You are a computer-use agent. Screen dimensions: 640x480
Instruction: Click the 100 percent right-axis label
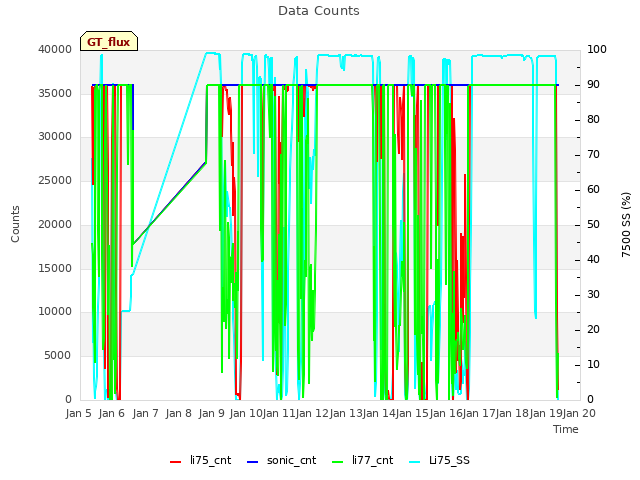597,49
